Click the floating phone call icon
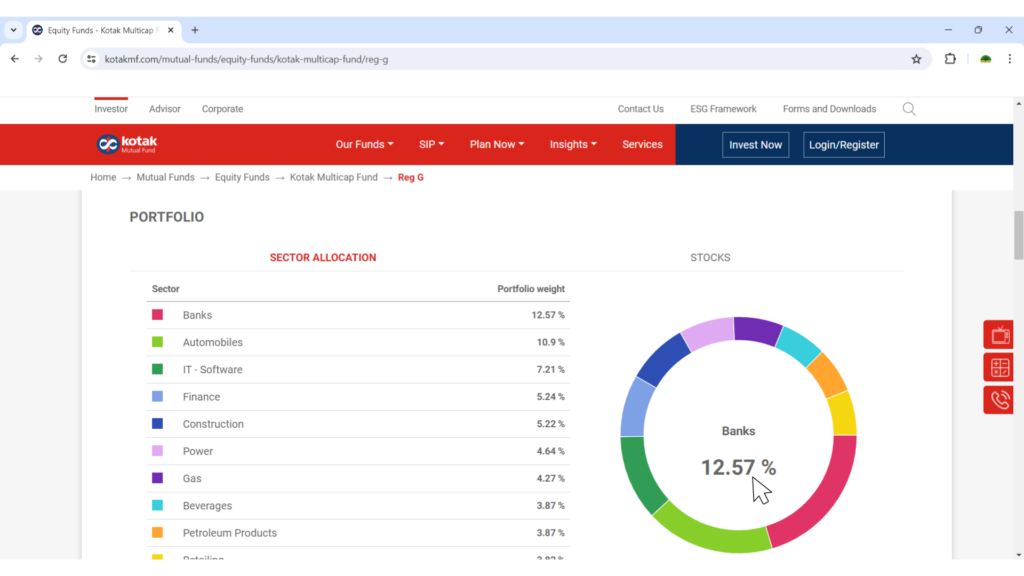 (x=999, y=400)
